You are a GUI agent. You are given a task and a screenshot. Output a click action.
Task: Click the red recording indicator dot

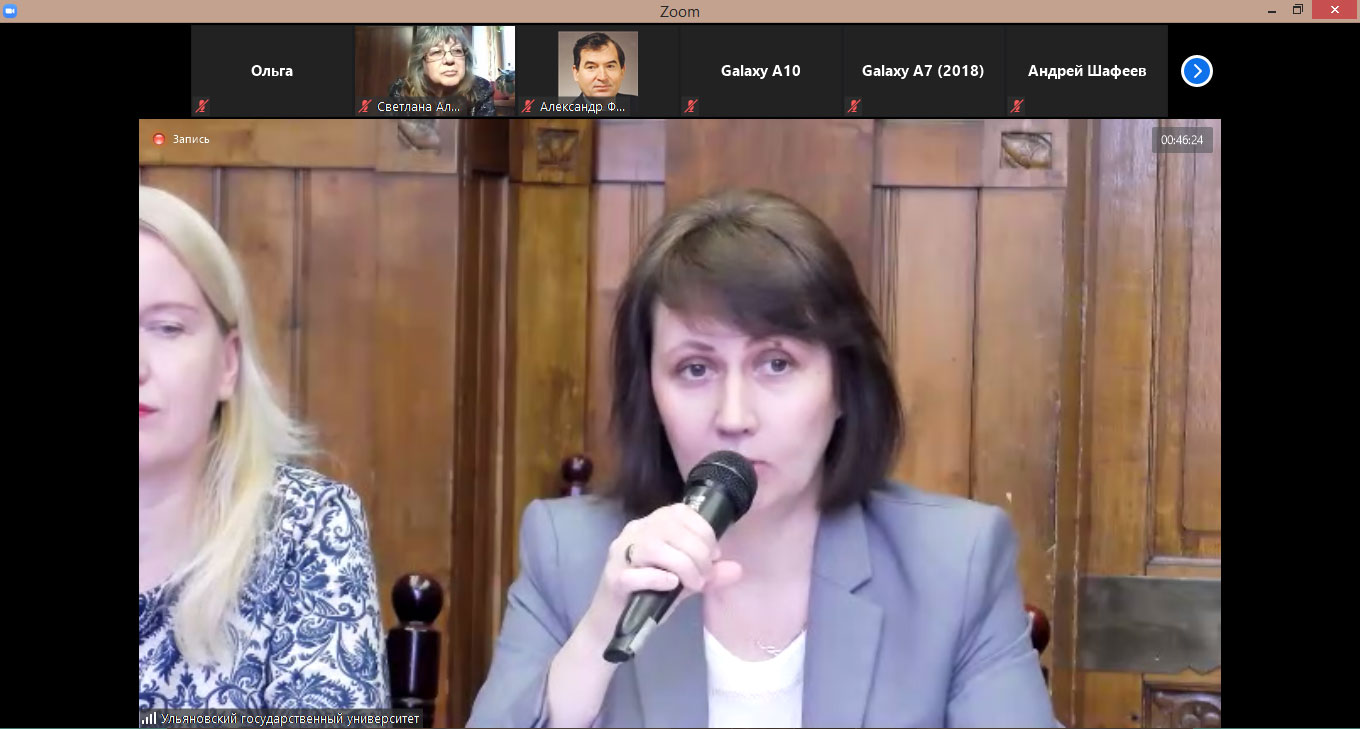click(x=158, y=139)
